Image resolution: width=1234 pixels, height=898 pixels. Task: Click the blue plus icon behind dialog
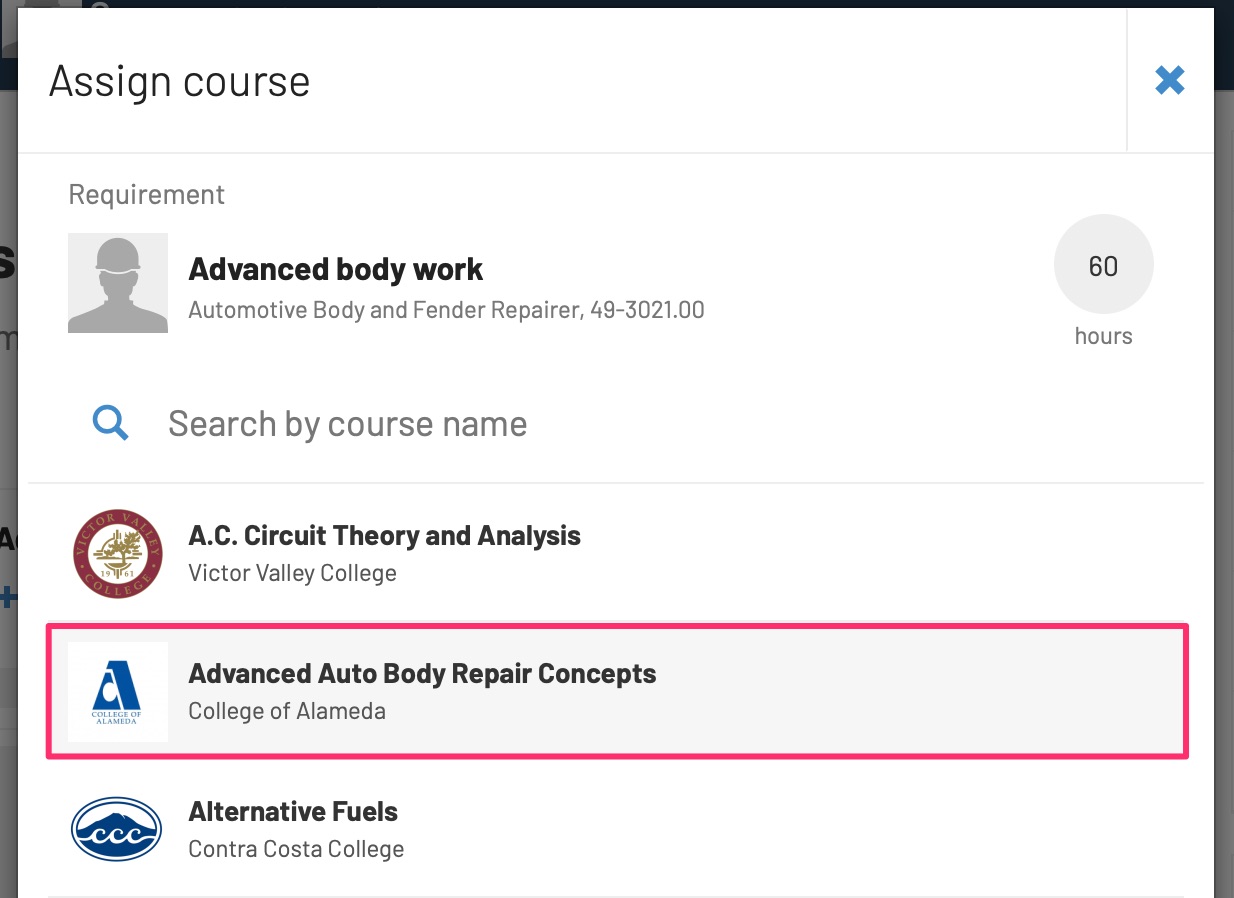[x=8, y=599]
